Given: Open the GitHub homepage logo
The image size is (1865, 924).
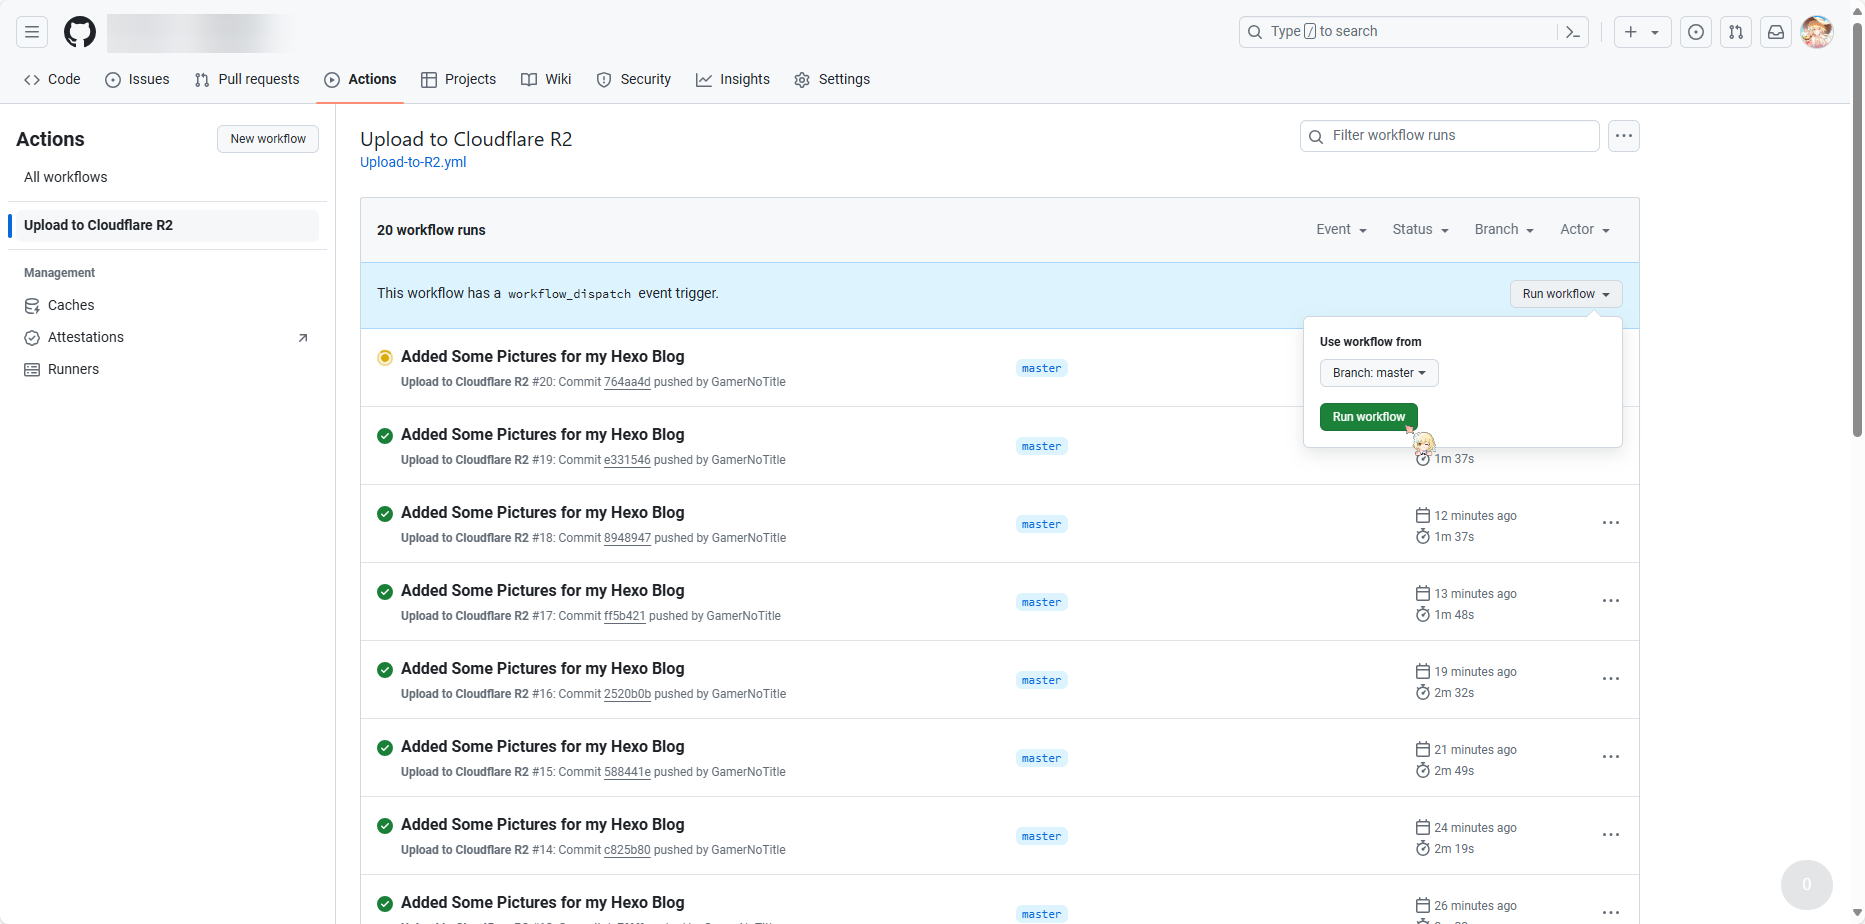Looking at the screenshot, I should click(x=80, y=32).
